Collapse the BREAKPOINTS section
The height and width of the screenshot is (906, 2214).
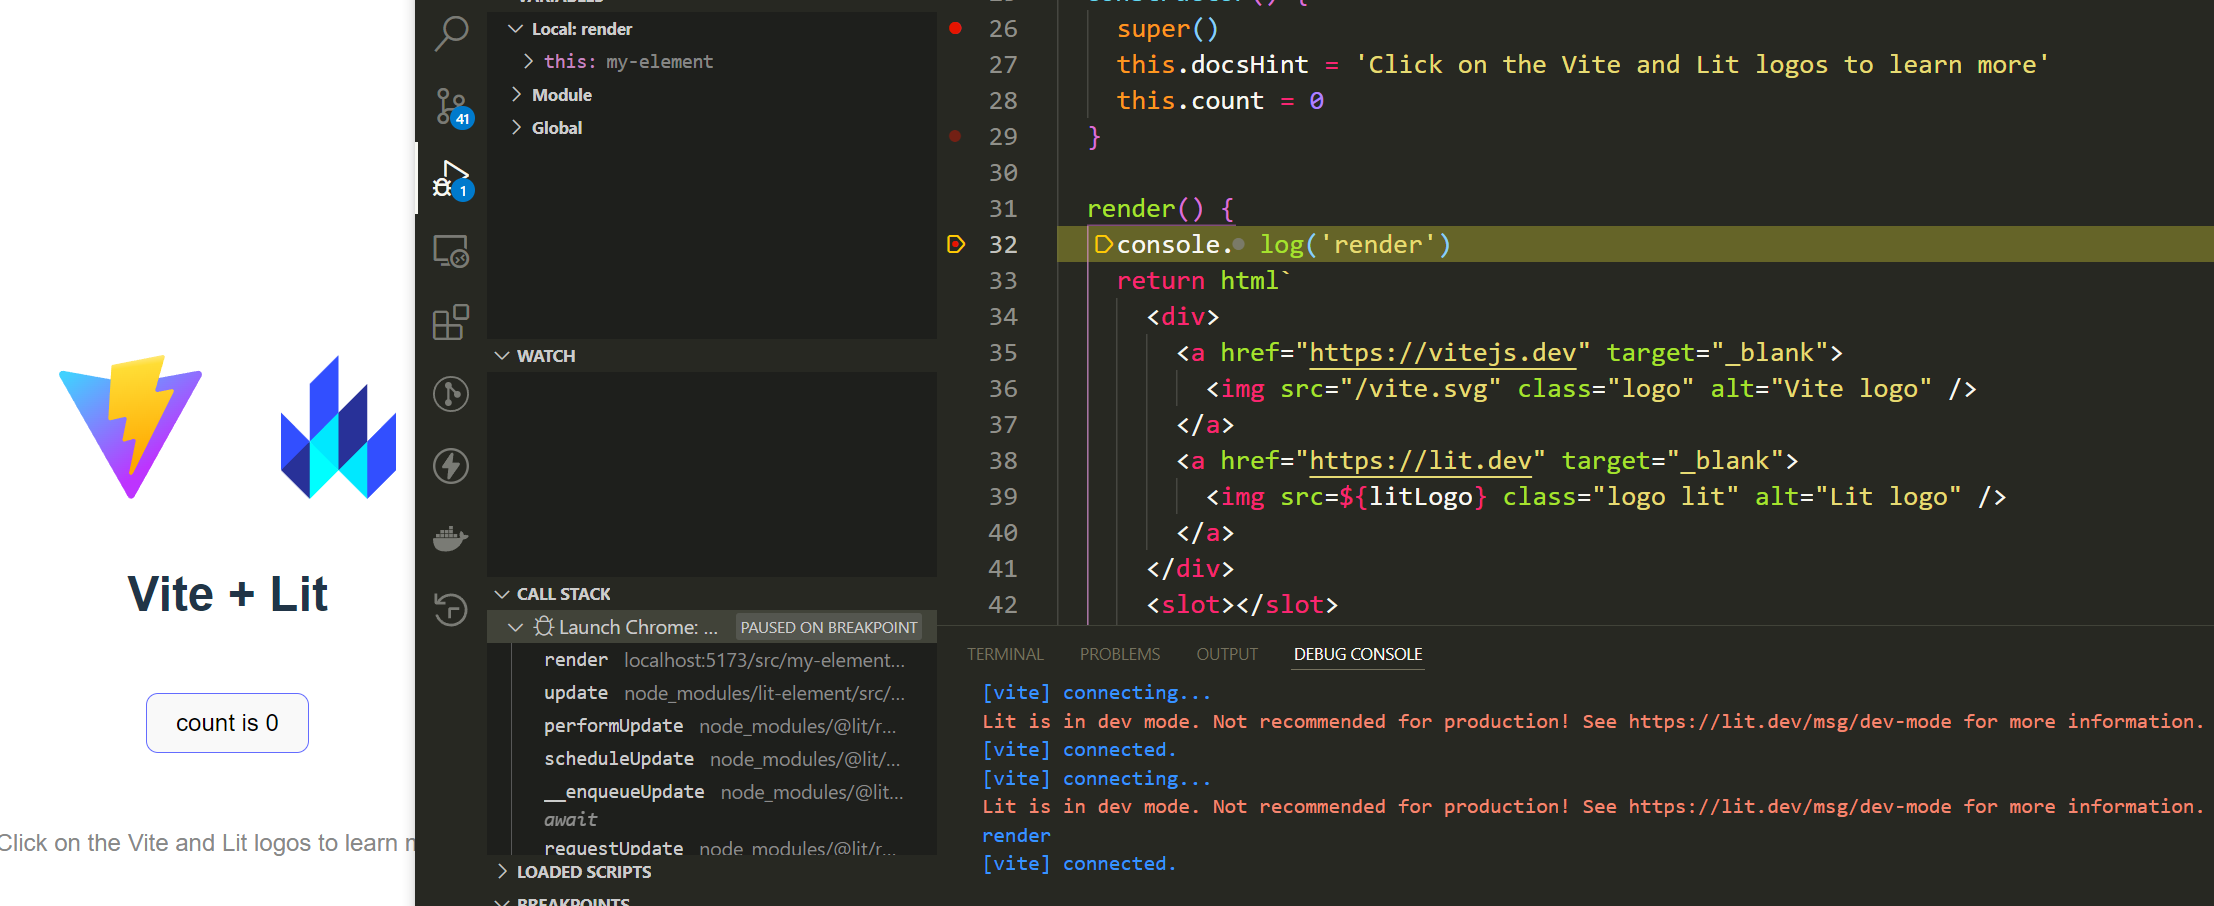pos(502,902)
